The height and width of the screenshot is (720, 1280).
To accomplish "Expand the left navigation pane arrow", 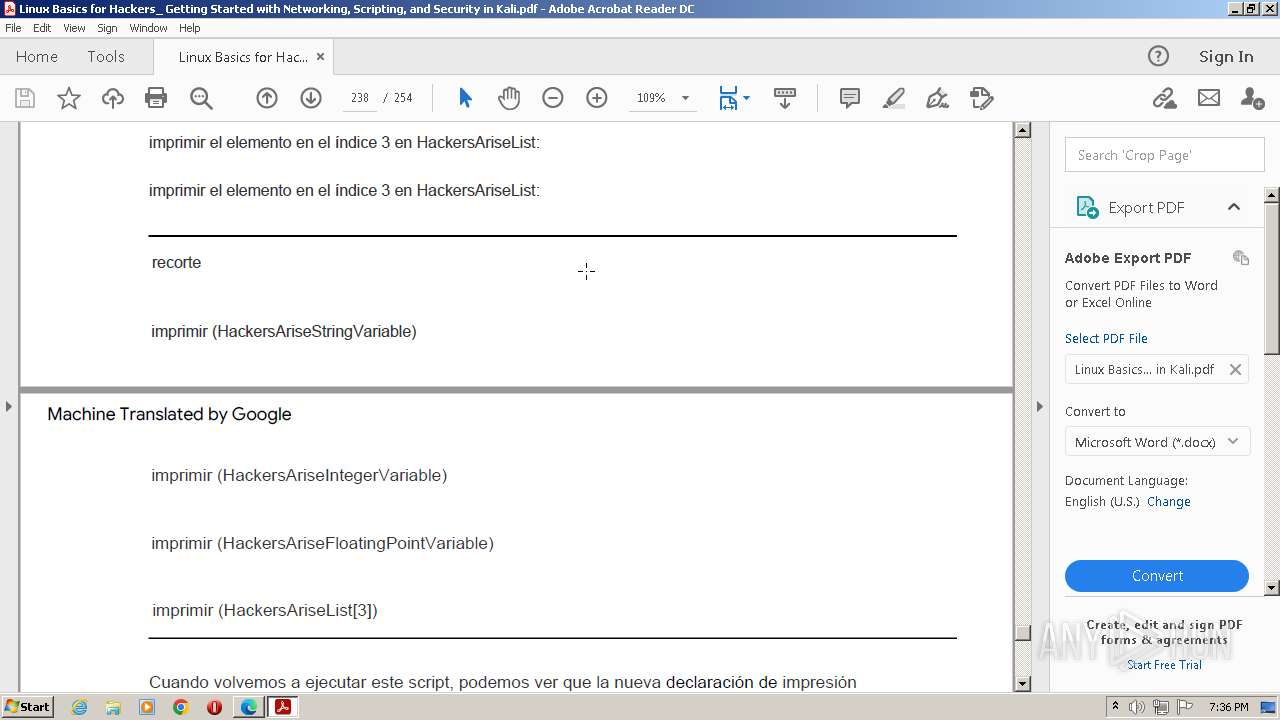I will (9, 406).
